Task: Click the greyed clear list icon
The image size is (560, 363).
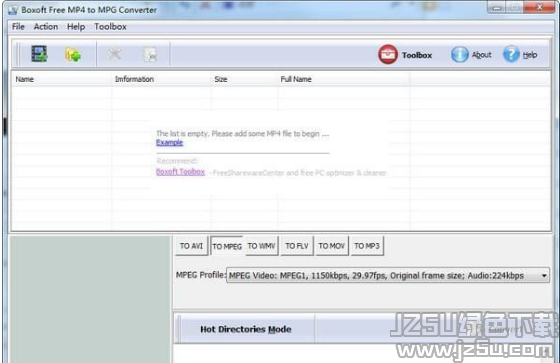Action: point(150,55)
